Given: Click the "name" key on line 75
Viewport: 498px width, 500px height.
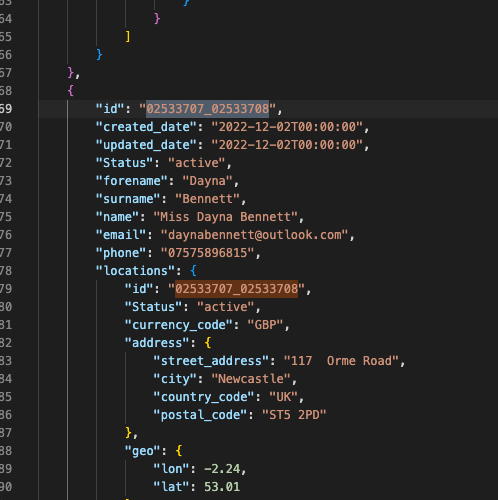Looking at the screenshot, I should 117,217.
